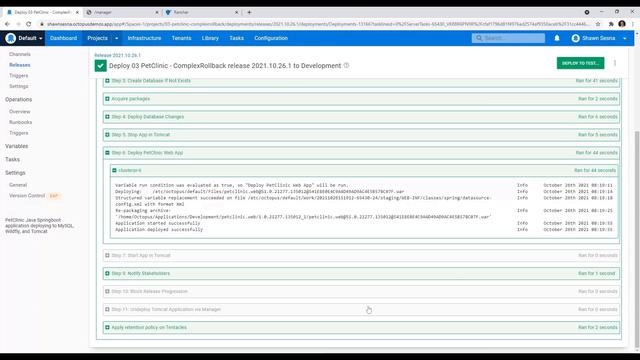Expand Step 4 Deploy Database Changes
The image size is (640, 360).
click(107, 117)
